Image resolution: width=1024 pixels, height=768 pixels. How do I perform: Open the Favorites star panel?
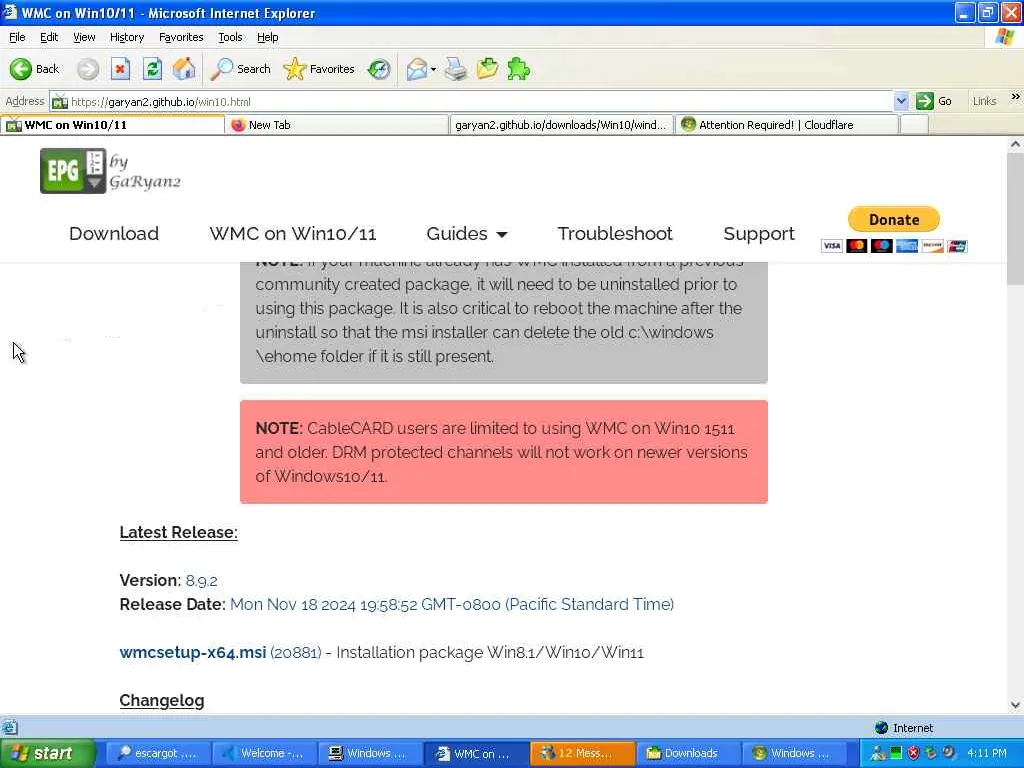pyautogui.click(x=319, y=69)
